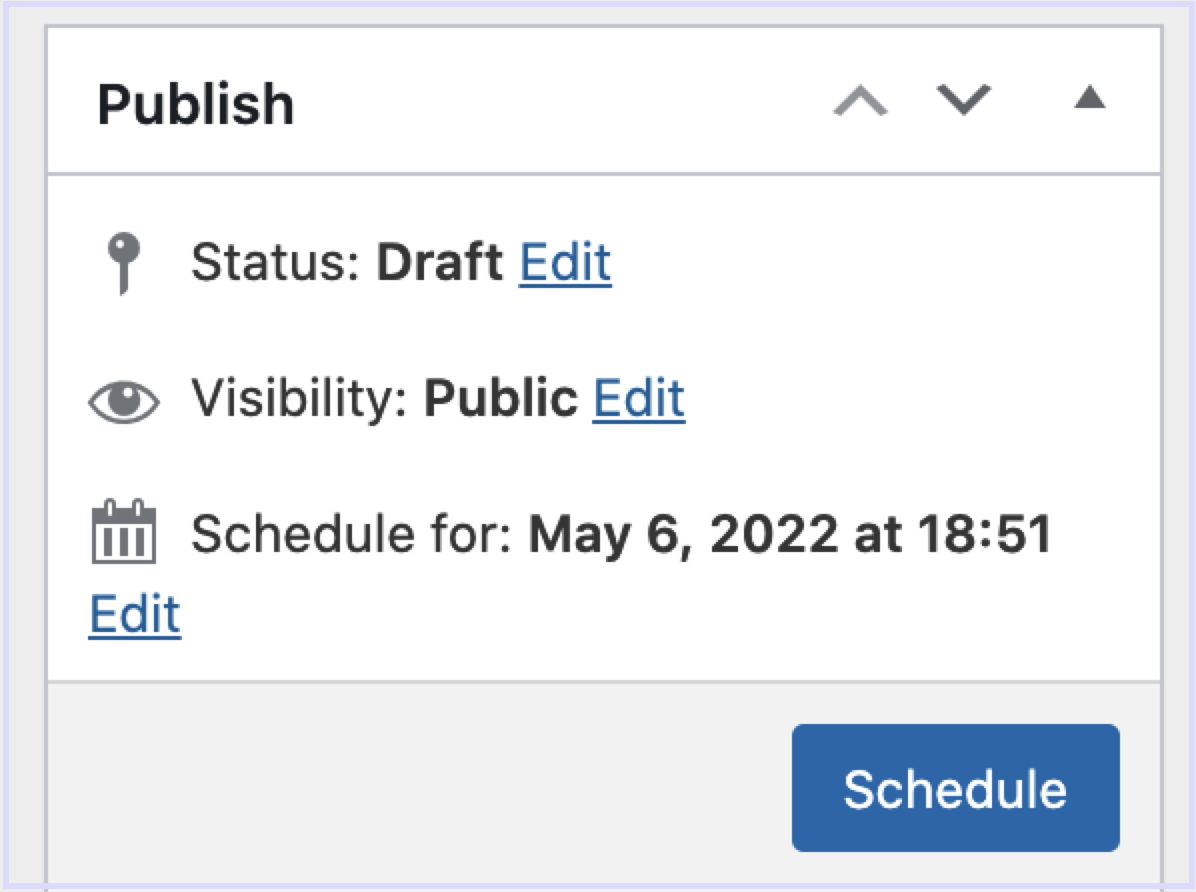Click the Publish panel title
This screenshot has width=1196, height=892.
coord(196,104)
